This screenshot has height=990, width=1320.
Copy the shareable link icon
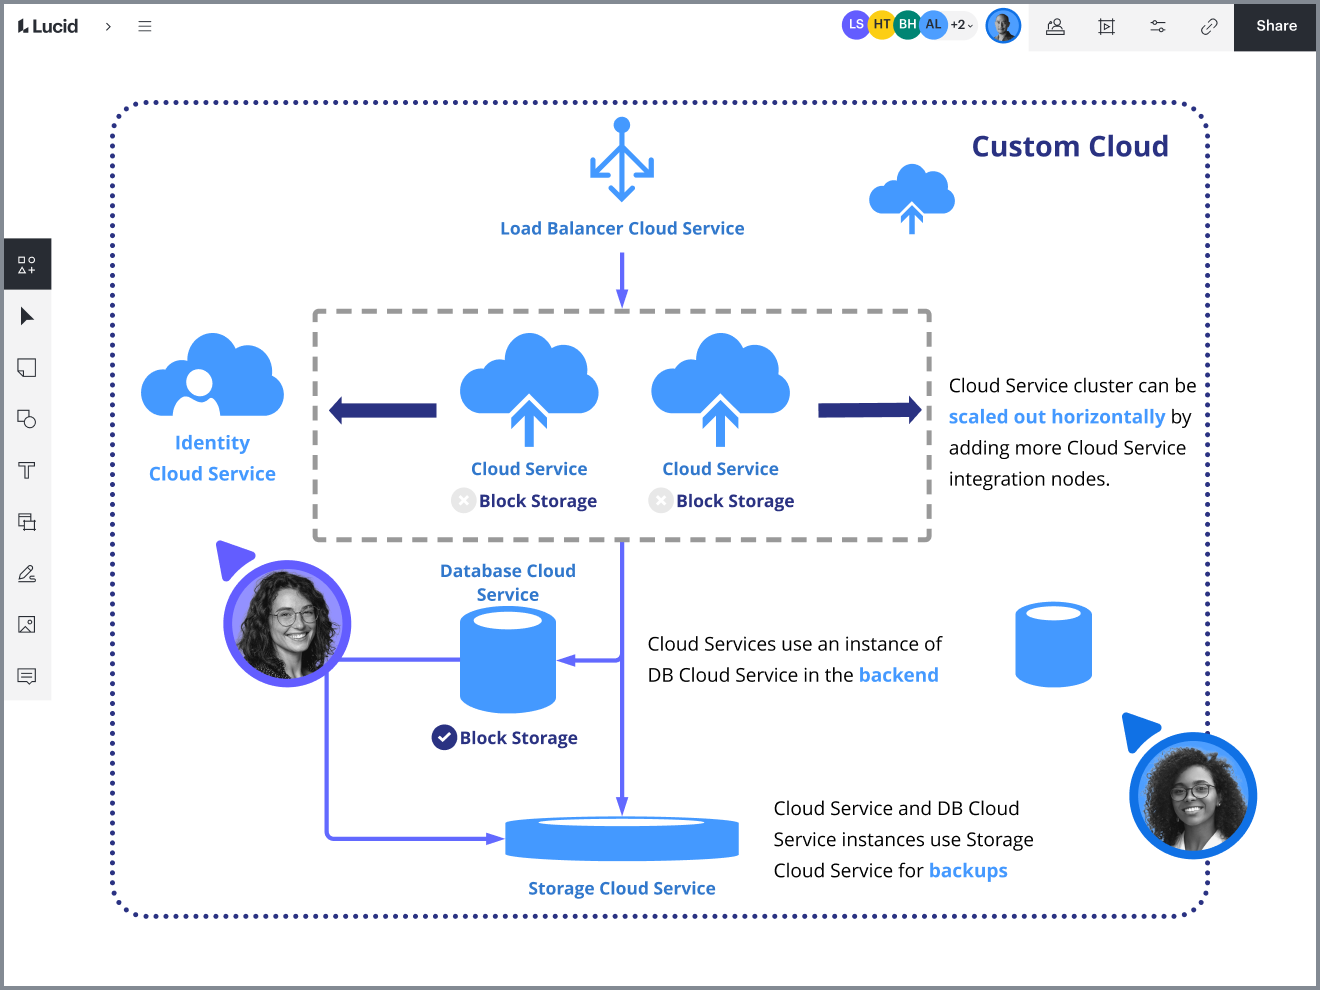tap(1209, 27)
